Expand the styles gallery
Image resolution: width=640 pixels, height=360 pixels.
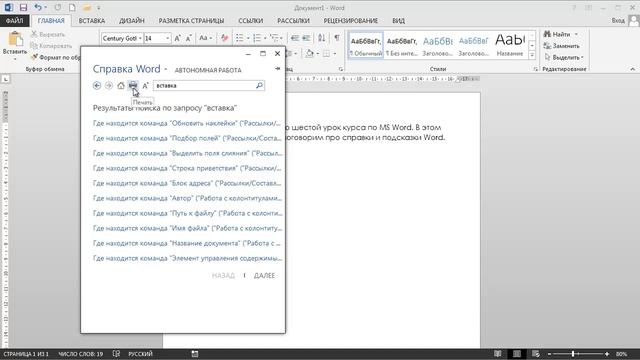tap(532, 56)
